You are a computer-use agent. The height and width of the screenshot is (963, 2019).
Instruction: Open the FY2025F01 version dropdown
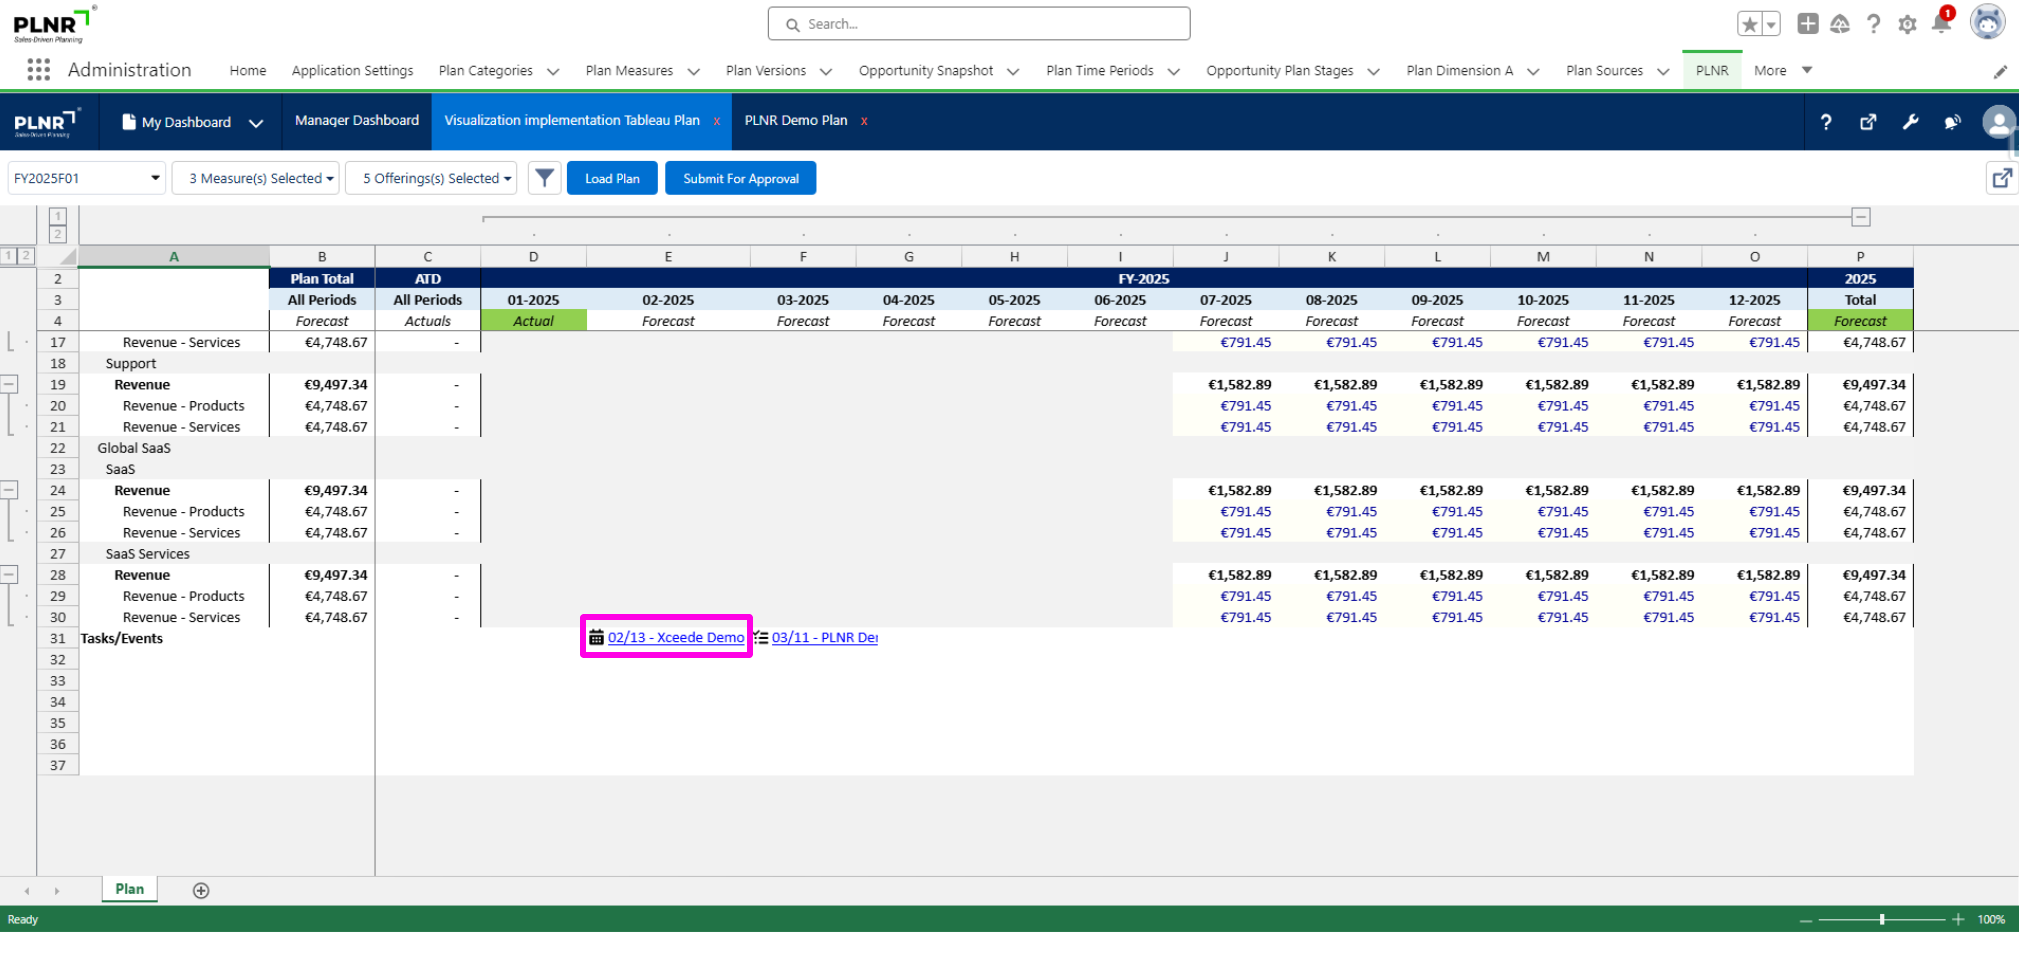point(86,178)
